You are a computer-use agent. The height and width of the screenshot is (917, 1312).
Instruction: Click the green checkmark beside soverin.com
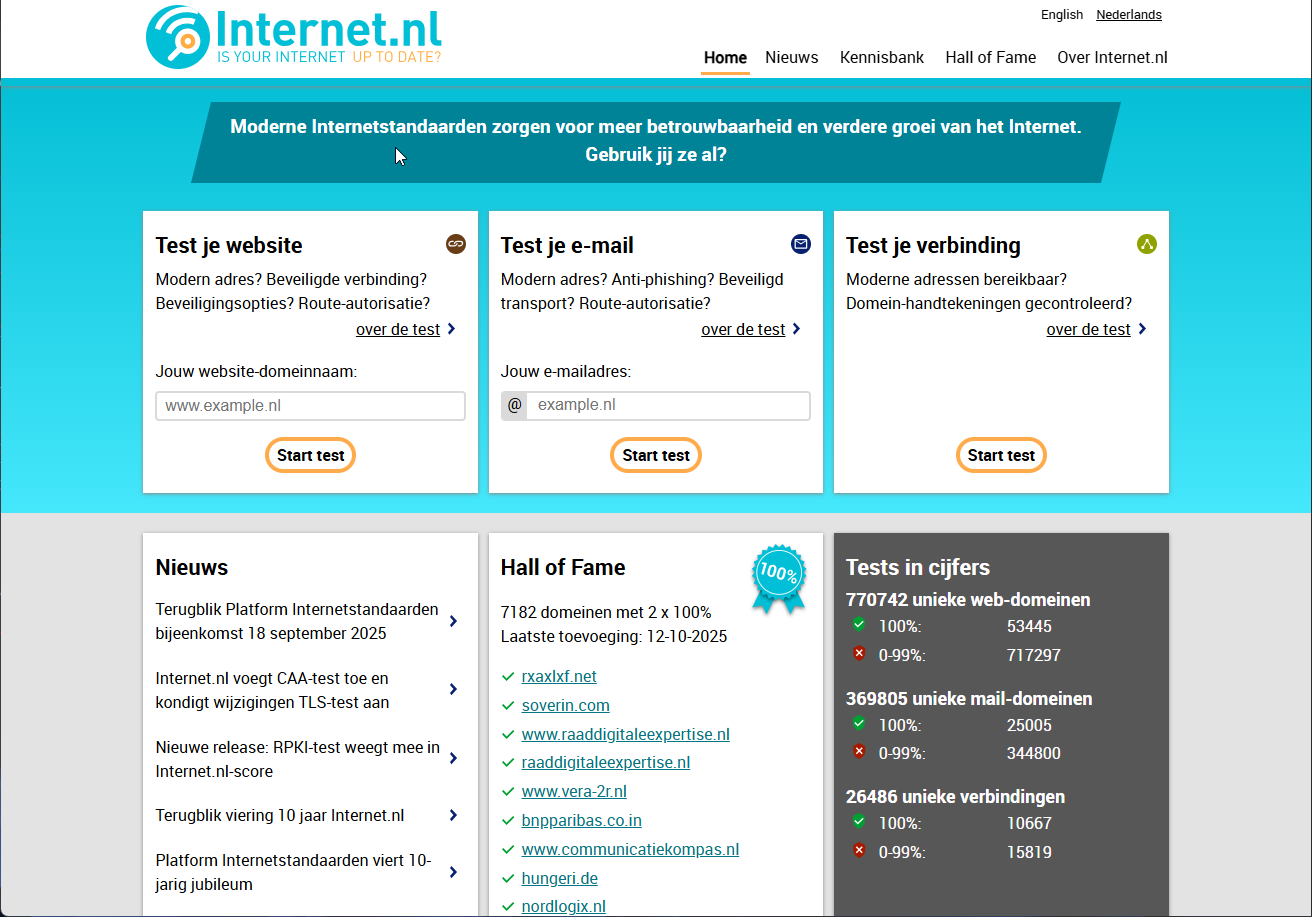(508, 706)
